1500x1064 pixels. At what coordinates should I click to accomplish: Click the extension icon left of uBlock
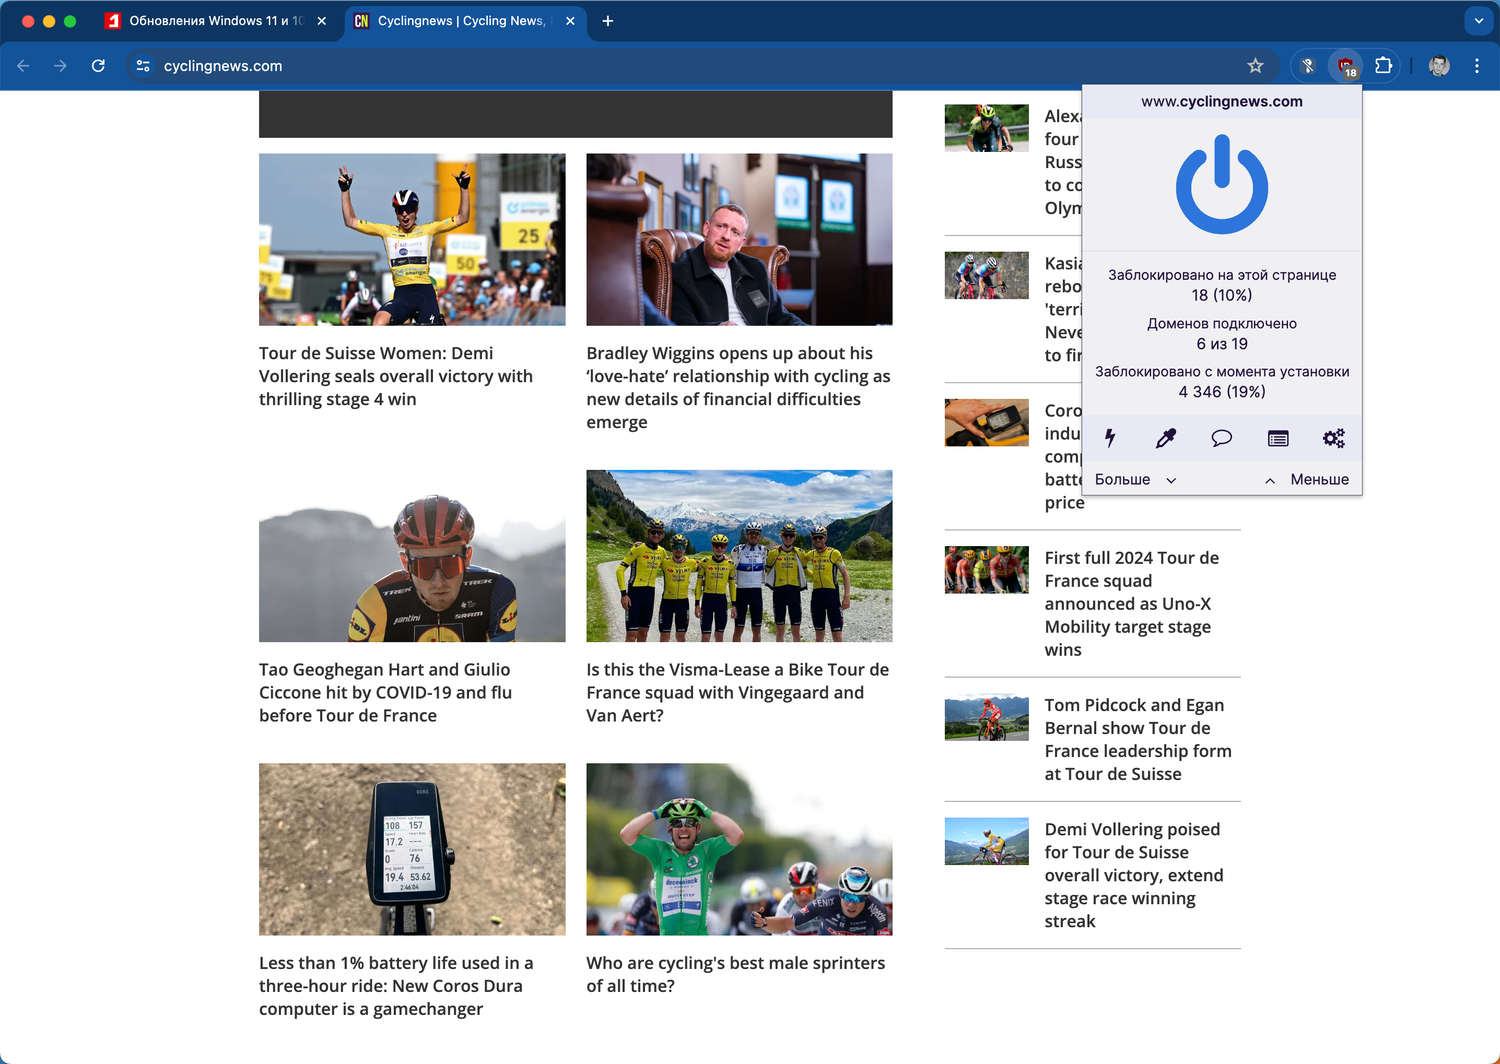click(1307, 66)
